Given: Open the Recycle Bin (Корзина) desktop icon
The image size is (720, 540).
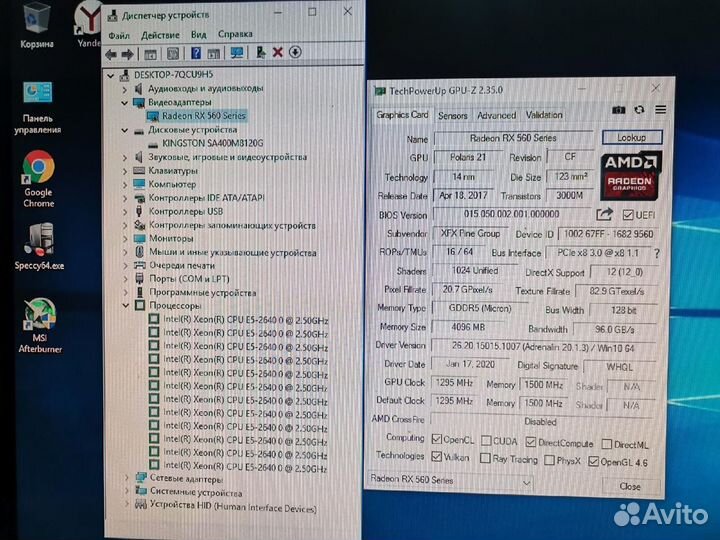Looking at the screenshot, I should [x=37, y=25].
